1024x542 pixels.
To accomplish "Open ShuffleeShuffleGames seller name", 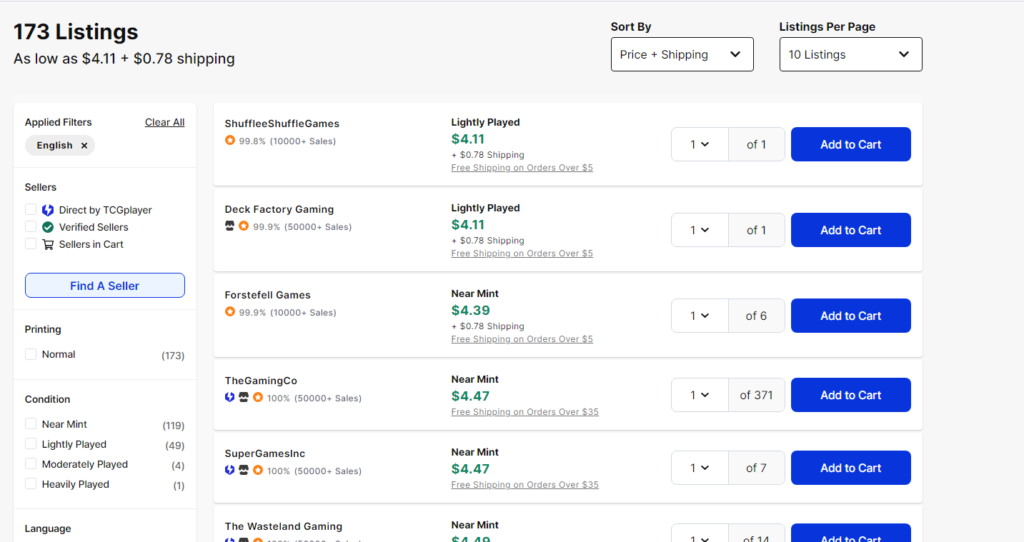I will [282, 123].
